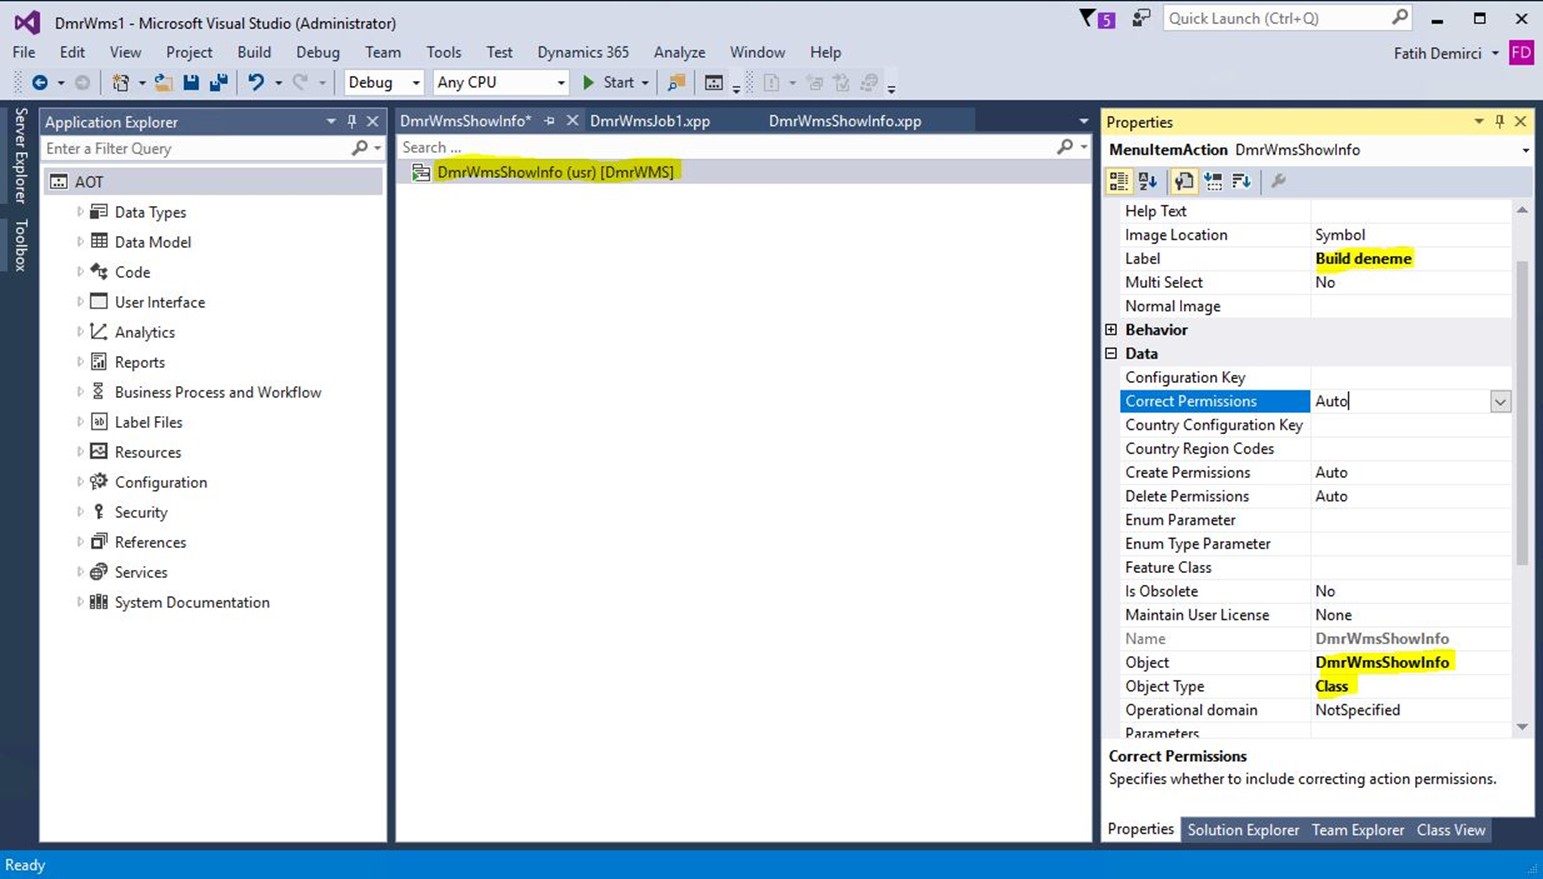
Task: Click the fourth Properties toolbar icon with arrow and boxes
Action: 1213,181
